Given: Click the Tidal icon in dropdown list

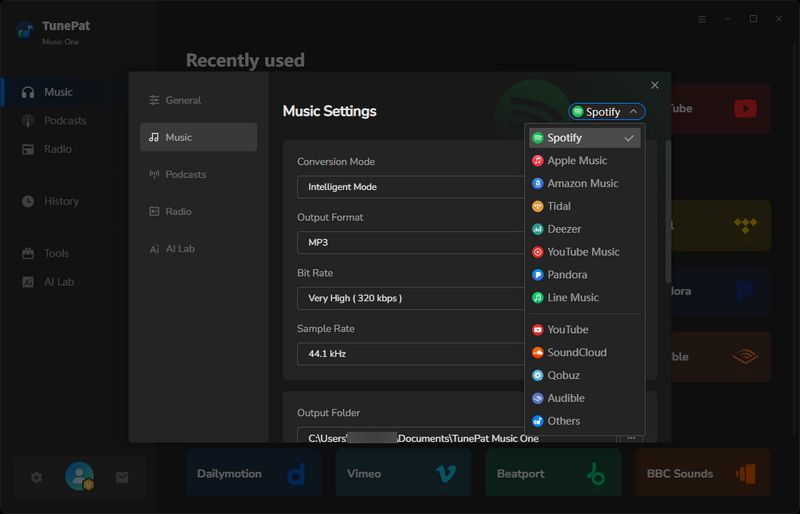Looking at the screenshot, I should click(537, 206).
